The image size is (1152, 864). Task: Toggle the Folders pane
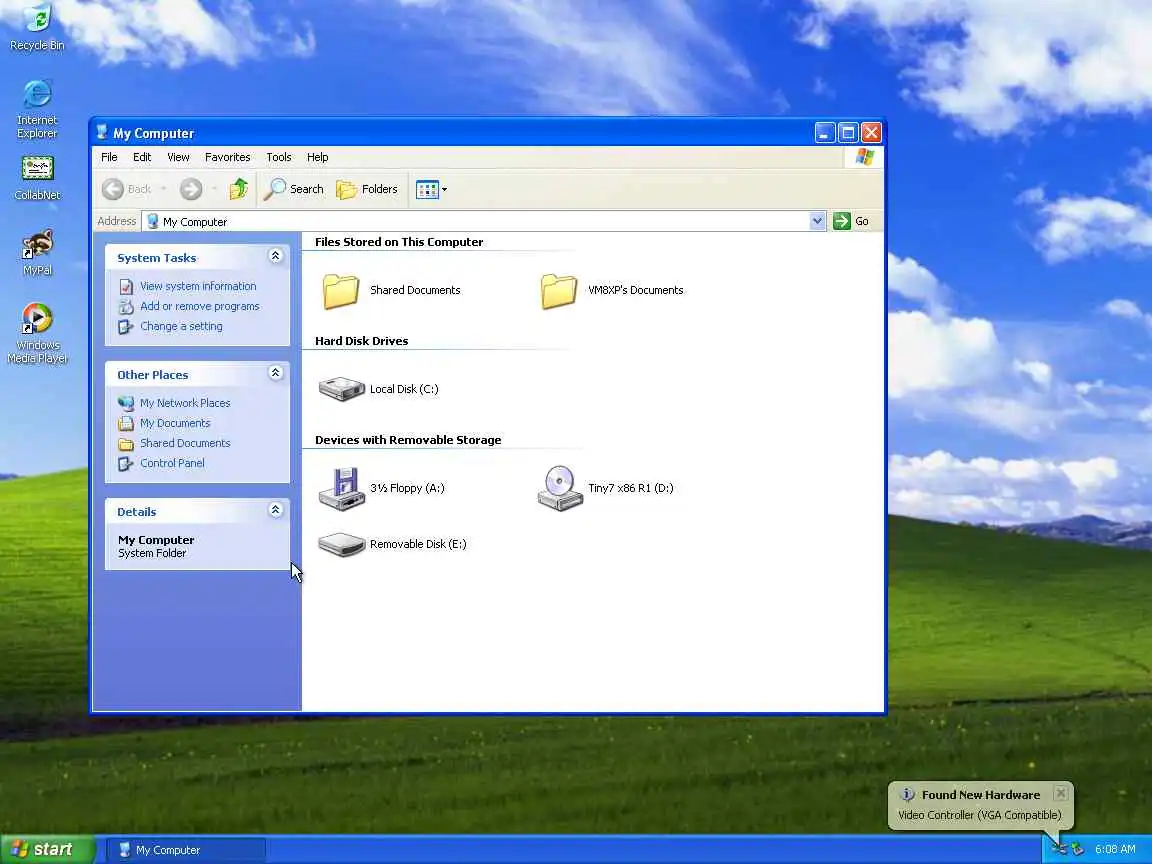tap(367, 189)
